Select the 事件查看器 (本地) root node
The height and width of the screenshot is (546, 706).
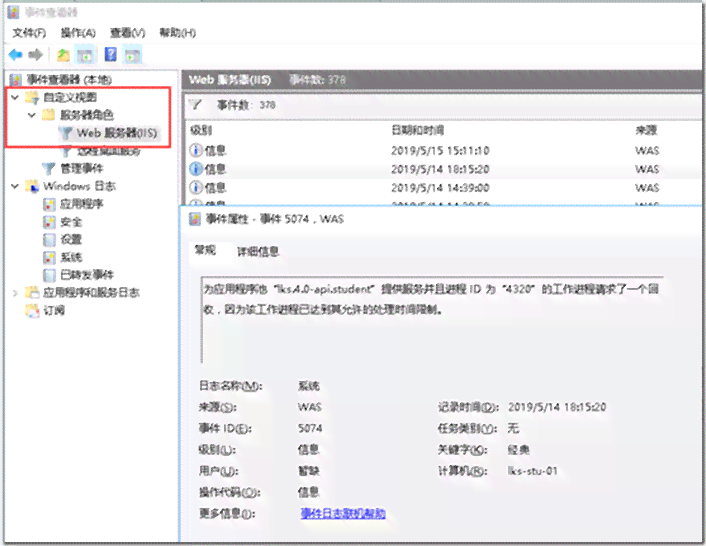69,80
